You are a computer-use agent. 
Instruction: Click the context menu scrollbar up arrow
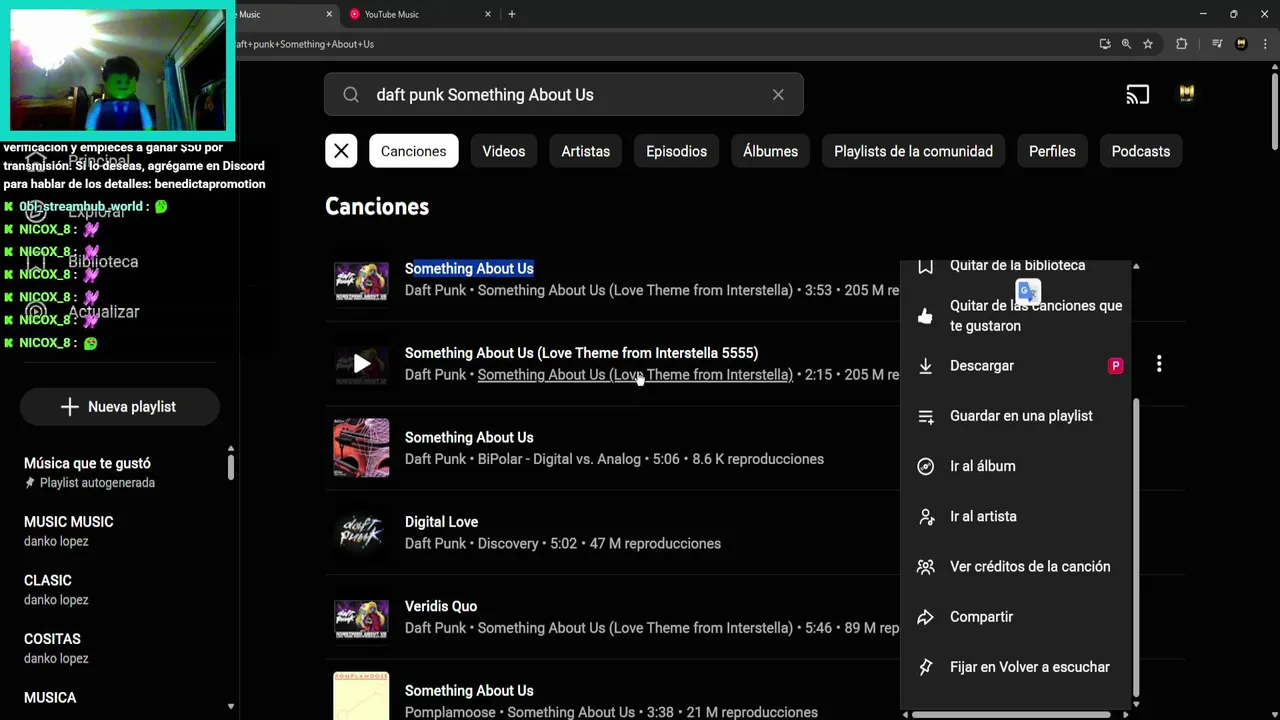(1136, 267)
